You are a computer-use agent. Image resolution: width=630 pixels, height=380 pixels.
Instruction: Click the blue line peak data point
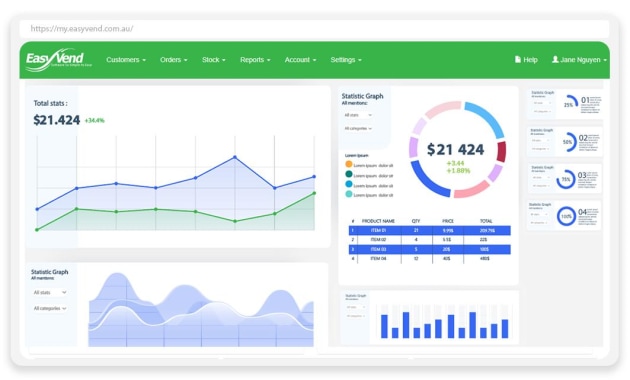click(235, 157)
